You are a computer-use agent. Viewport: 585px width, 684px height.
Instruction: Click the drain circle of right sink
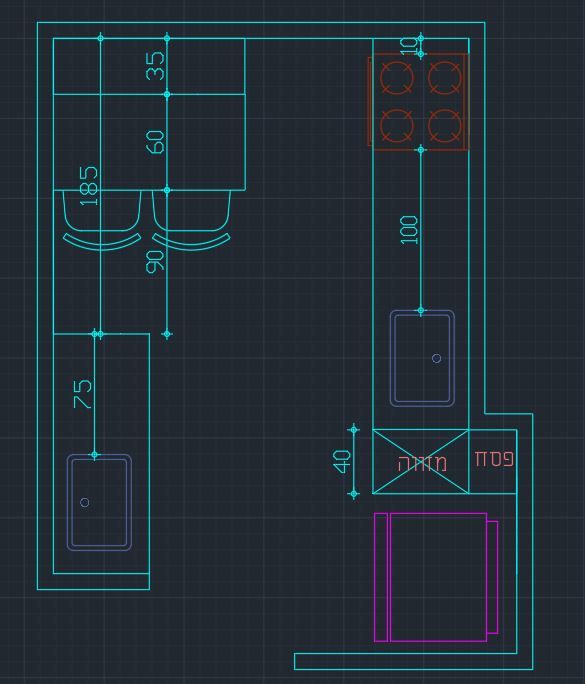436,358
